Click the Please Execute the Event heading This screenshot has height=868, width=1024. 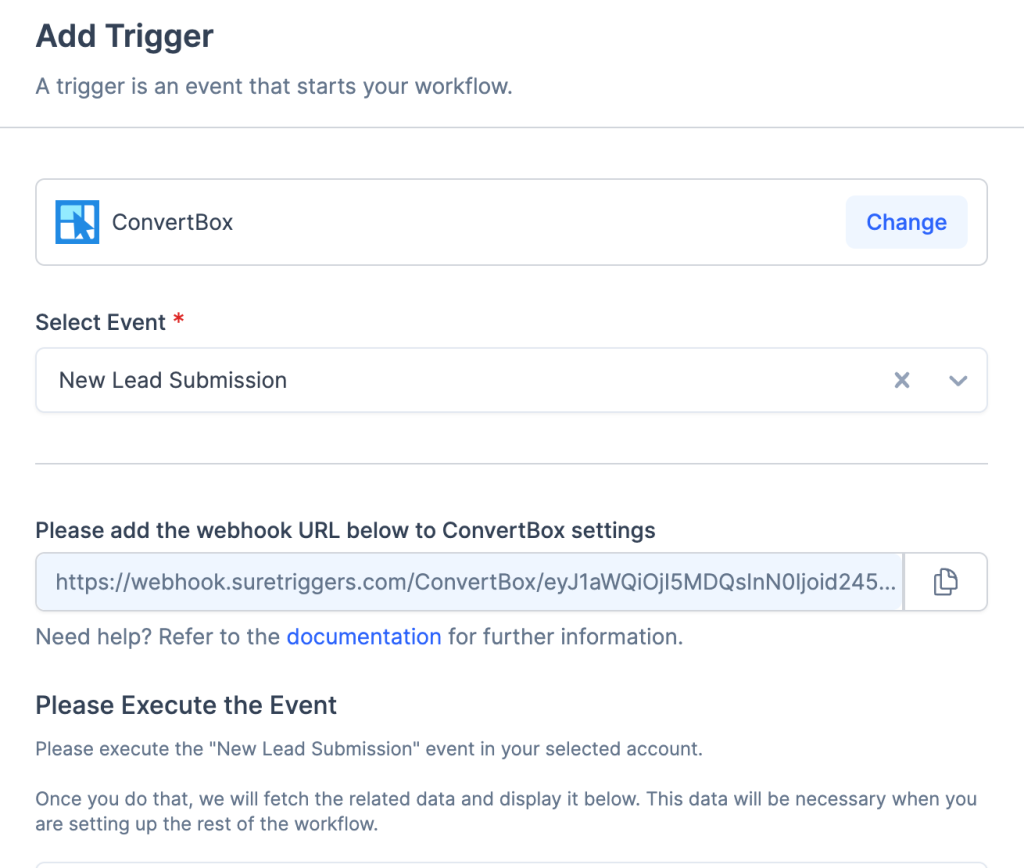click(186, 705)
